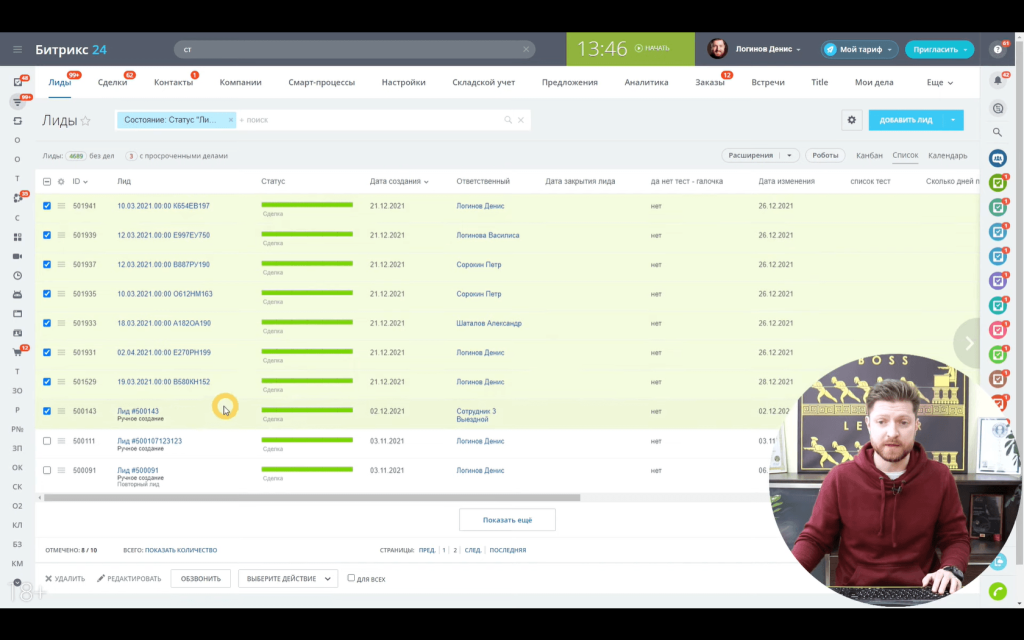Click the Обзвонить button
The height and width of the screenshot is (640, 1024).
200,579
